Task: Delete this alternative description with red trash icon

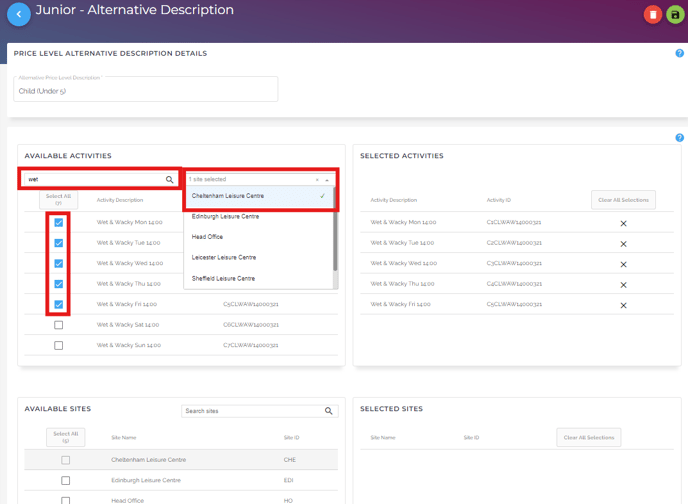Action: tap(652, 15)
